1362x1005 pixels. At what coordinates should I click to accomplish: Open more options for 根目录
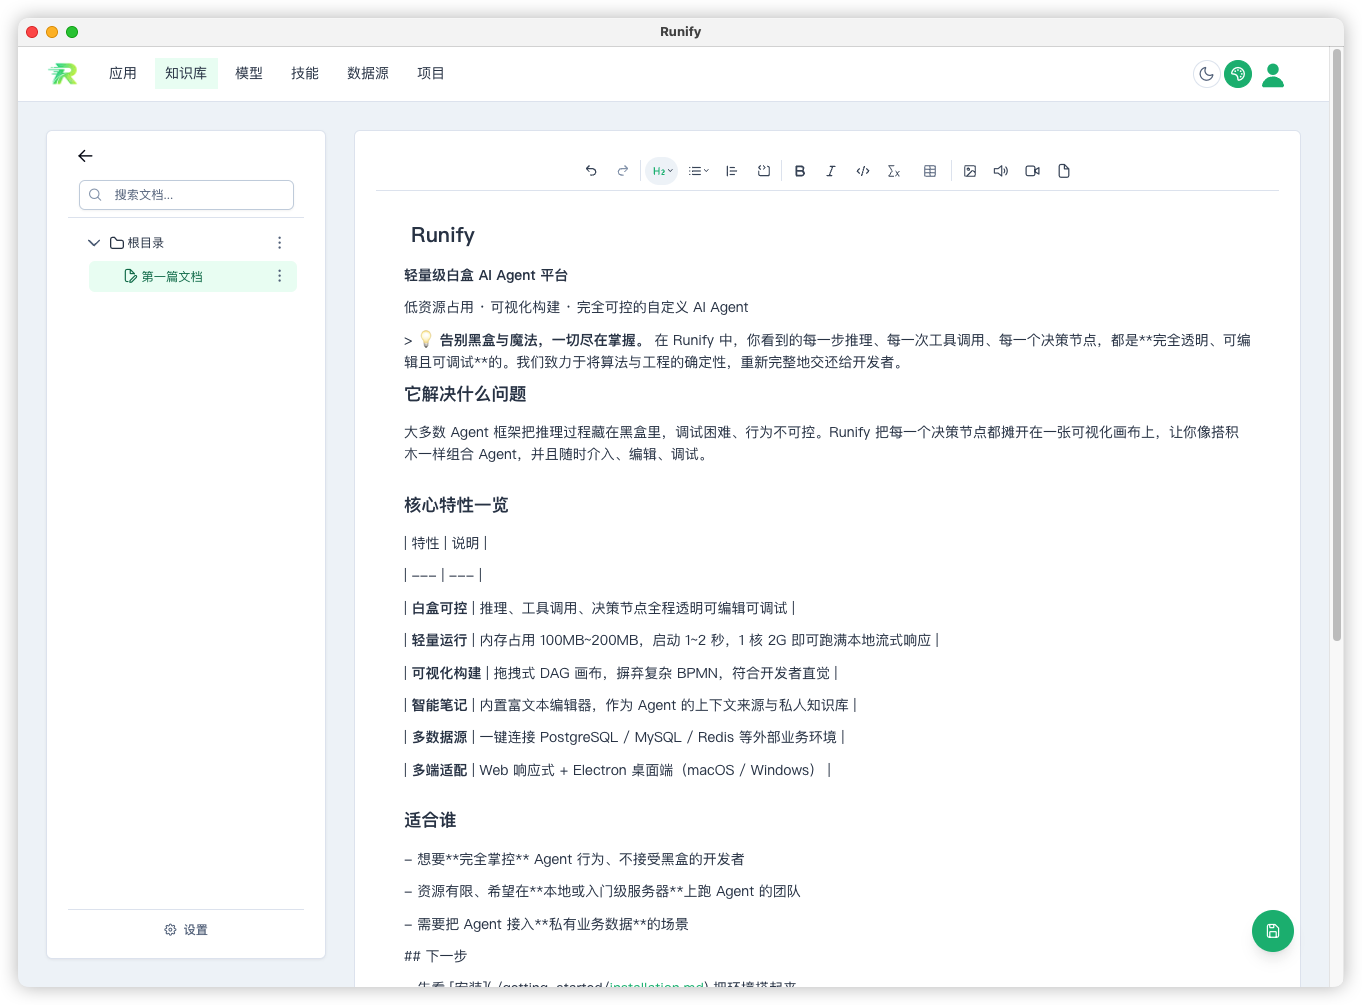(279, 243)
